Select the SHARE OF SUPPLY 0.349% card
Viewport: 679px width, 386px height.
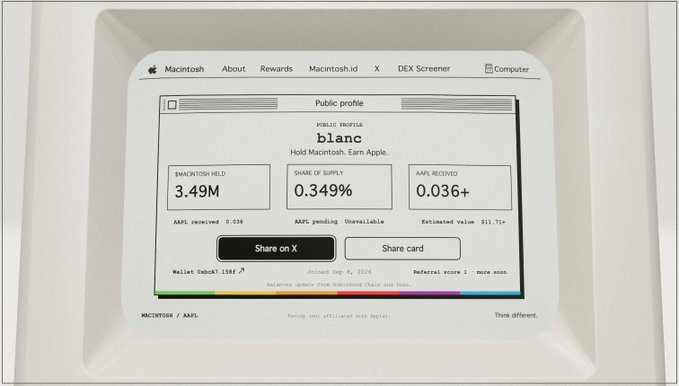(339, 187)
